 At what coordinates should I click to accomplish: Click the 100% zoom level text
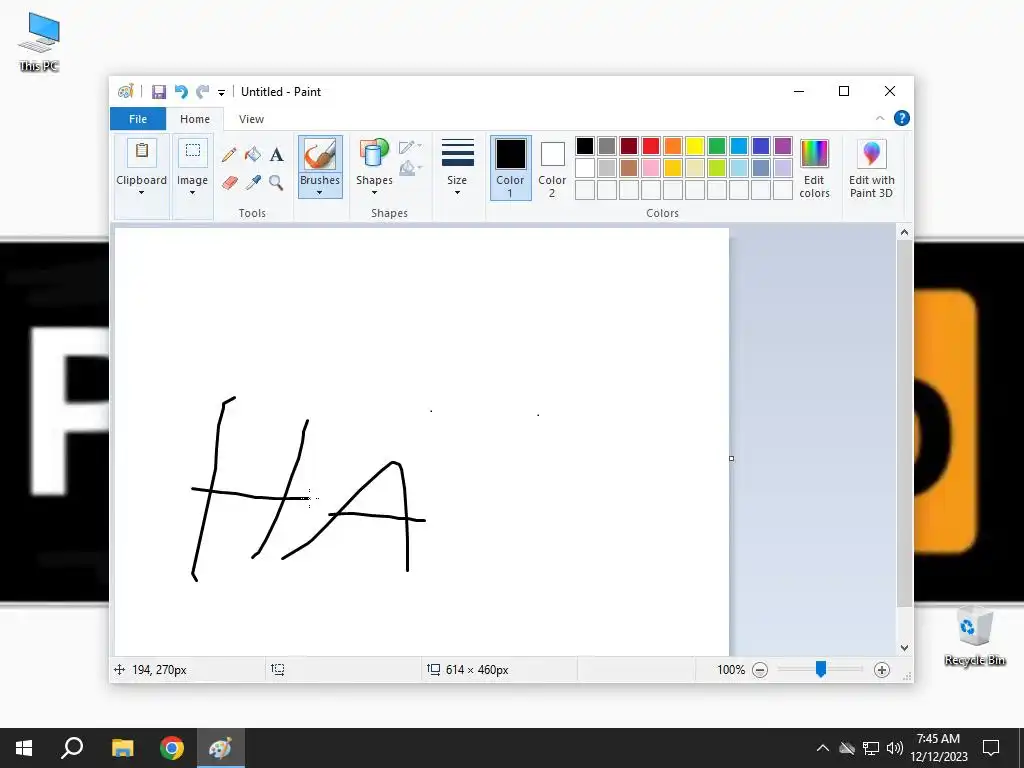tap(731, 670)
